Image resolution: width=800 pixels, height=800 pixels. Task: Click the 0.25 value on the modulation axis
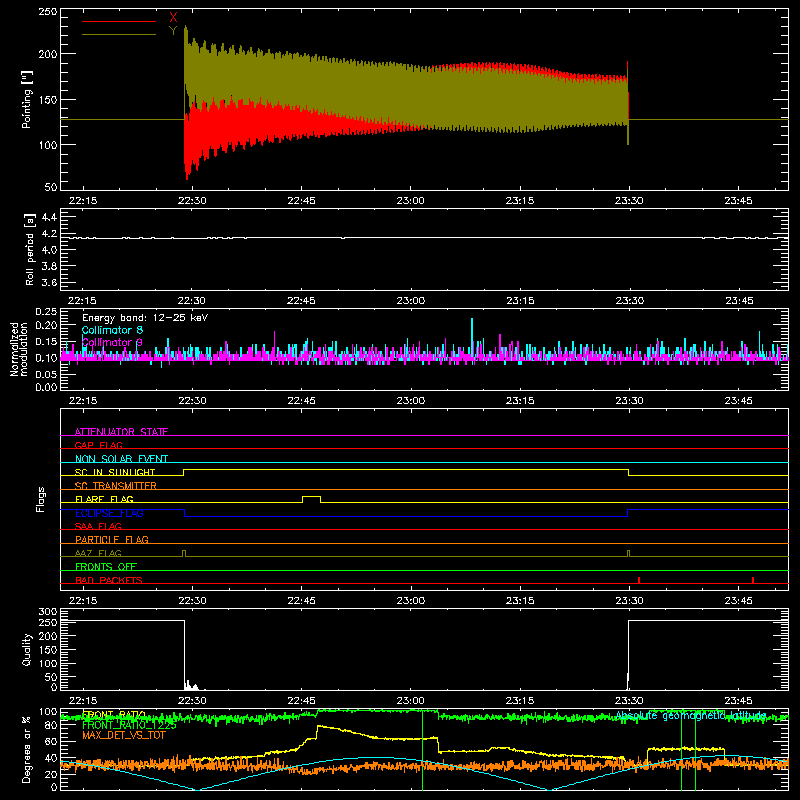point(46,312)
